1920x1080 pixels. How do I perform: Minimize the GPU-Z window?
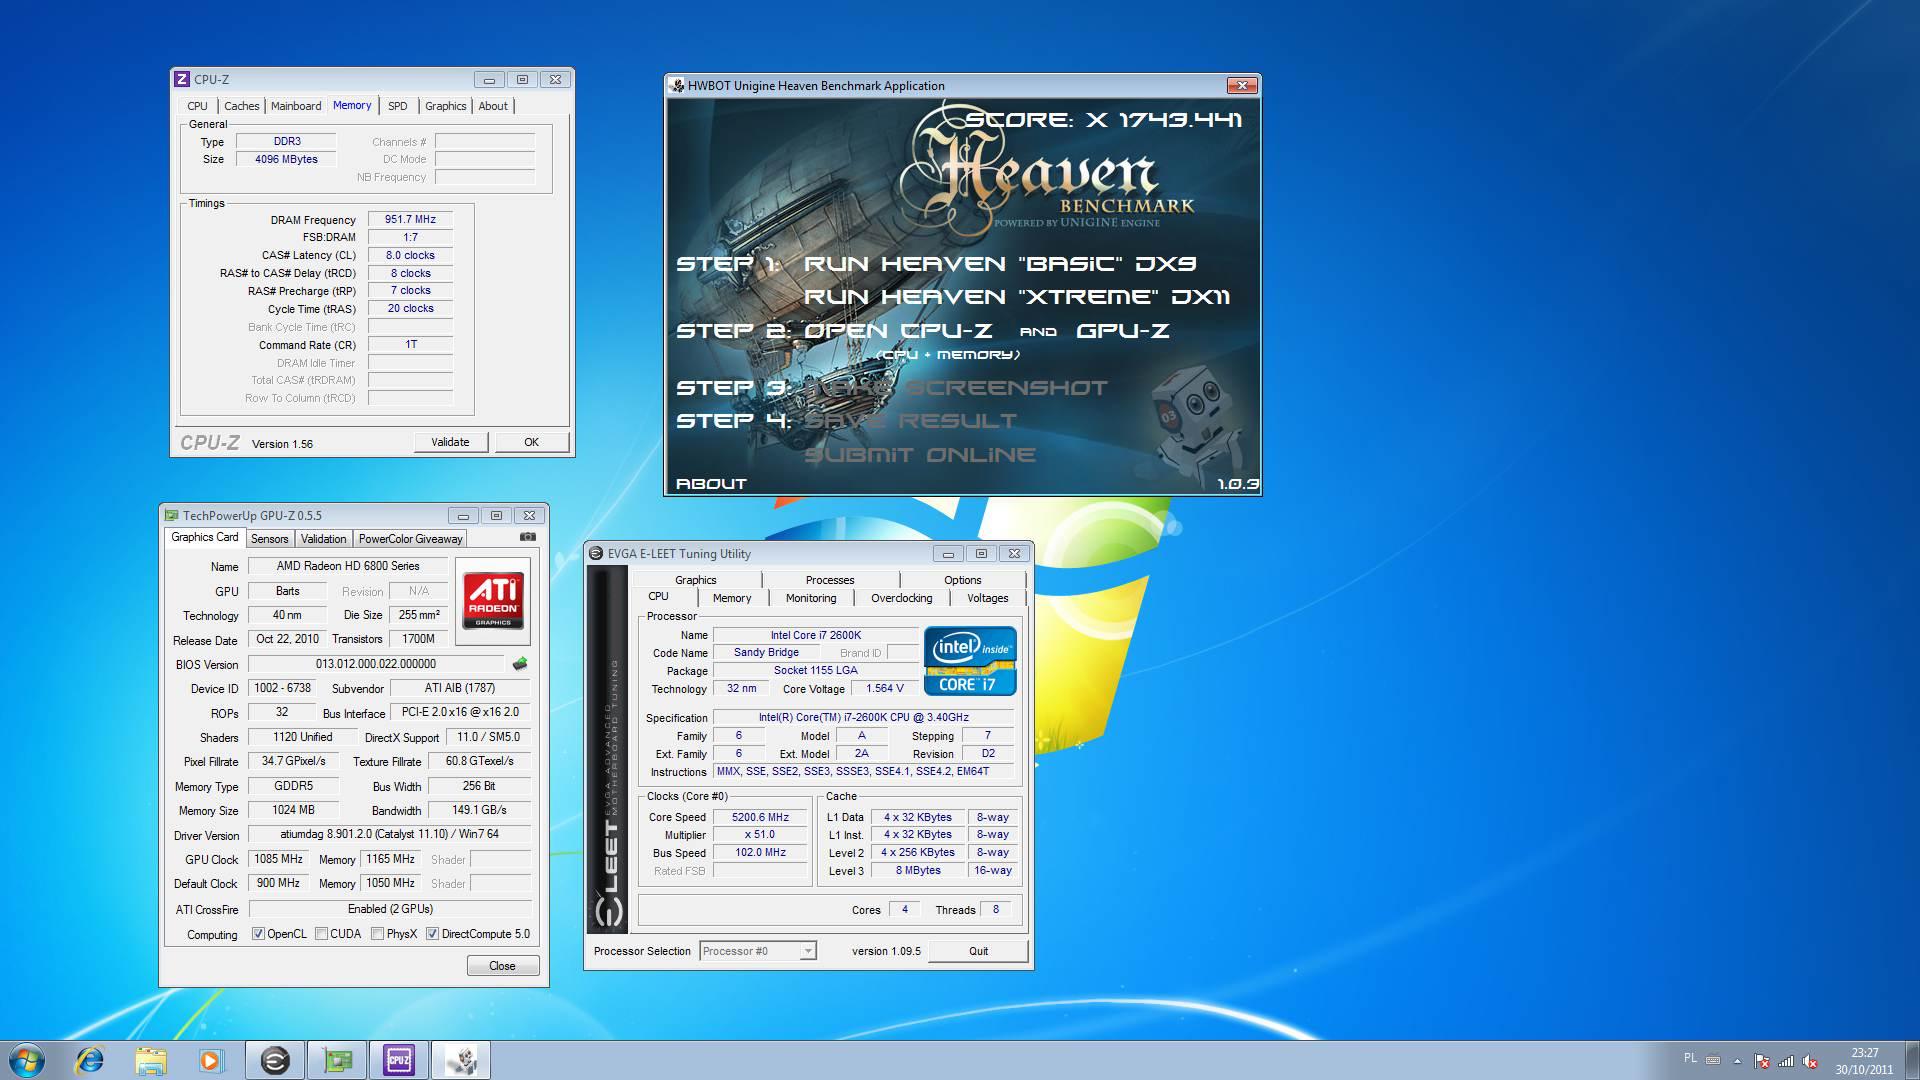coord(463,516)
